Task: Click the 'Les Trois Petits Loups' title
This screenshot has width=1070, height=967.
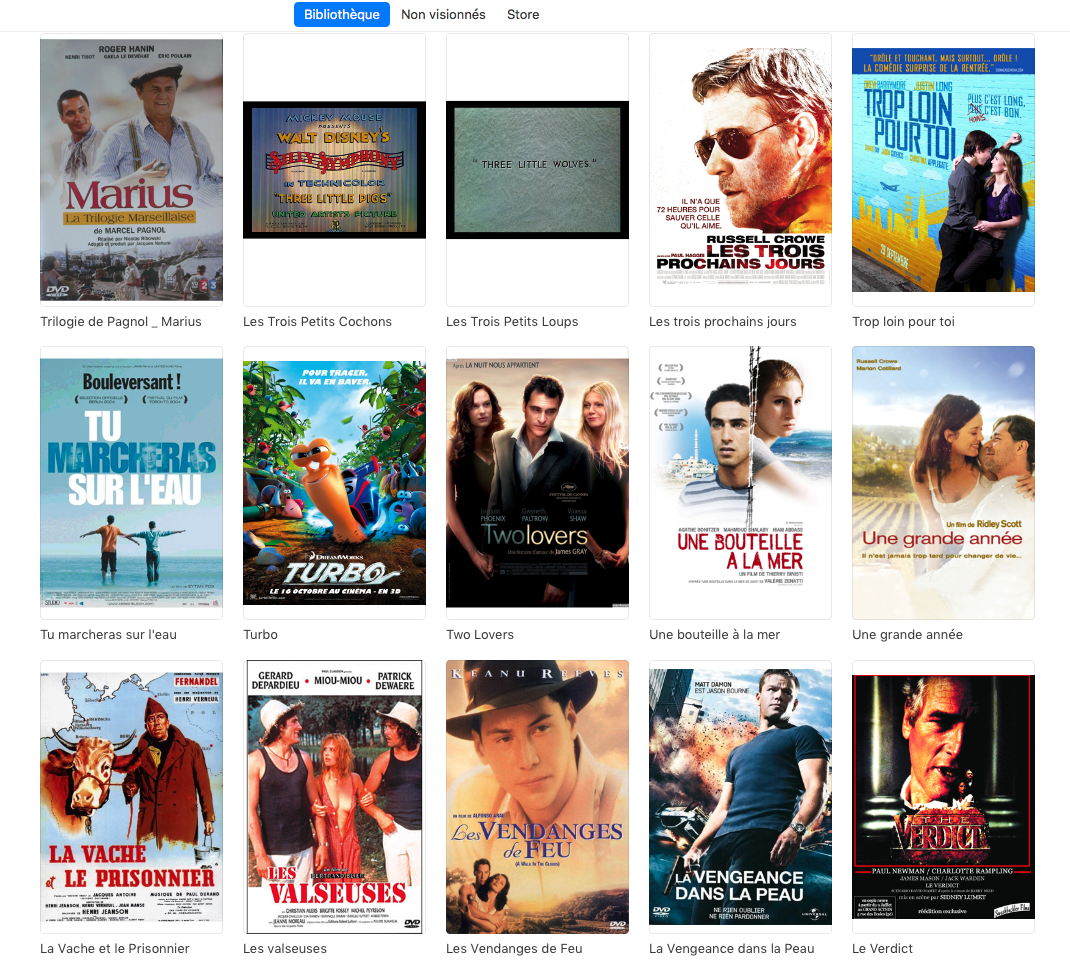Action: (x=512, y=321)
